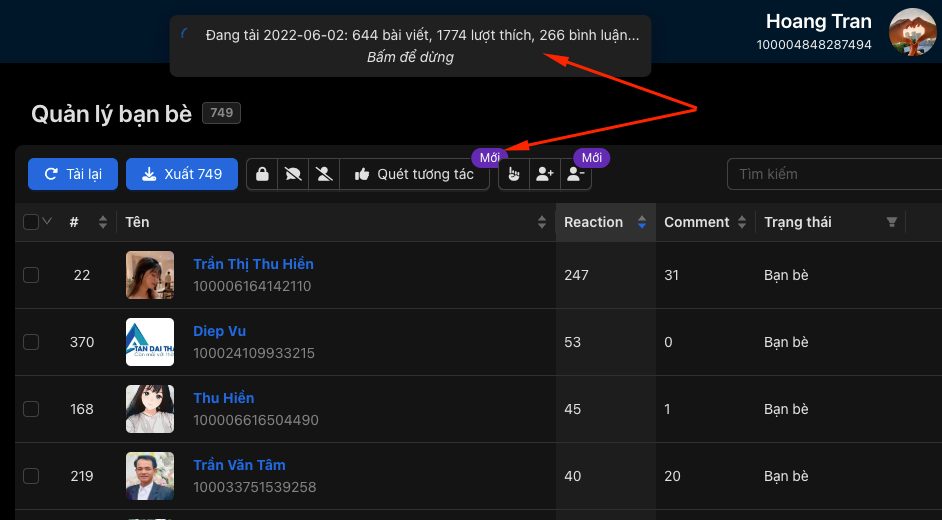Click user ID 100006164142110
The height and width of the screenshot is (520, 942).
click(252, 286)
